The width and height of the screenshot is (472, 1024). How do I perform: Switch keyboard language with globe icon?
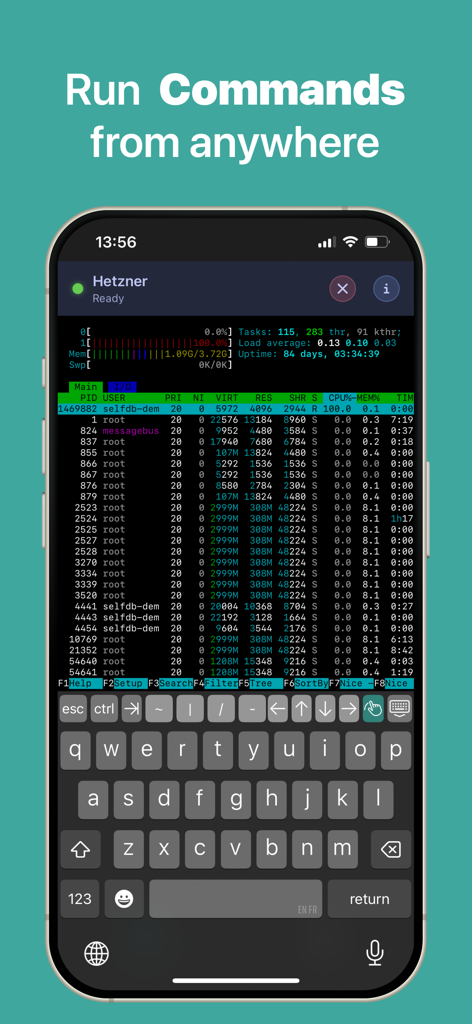[x=97, y=953]
